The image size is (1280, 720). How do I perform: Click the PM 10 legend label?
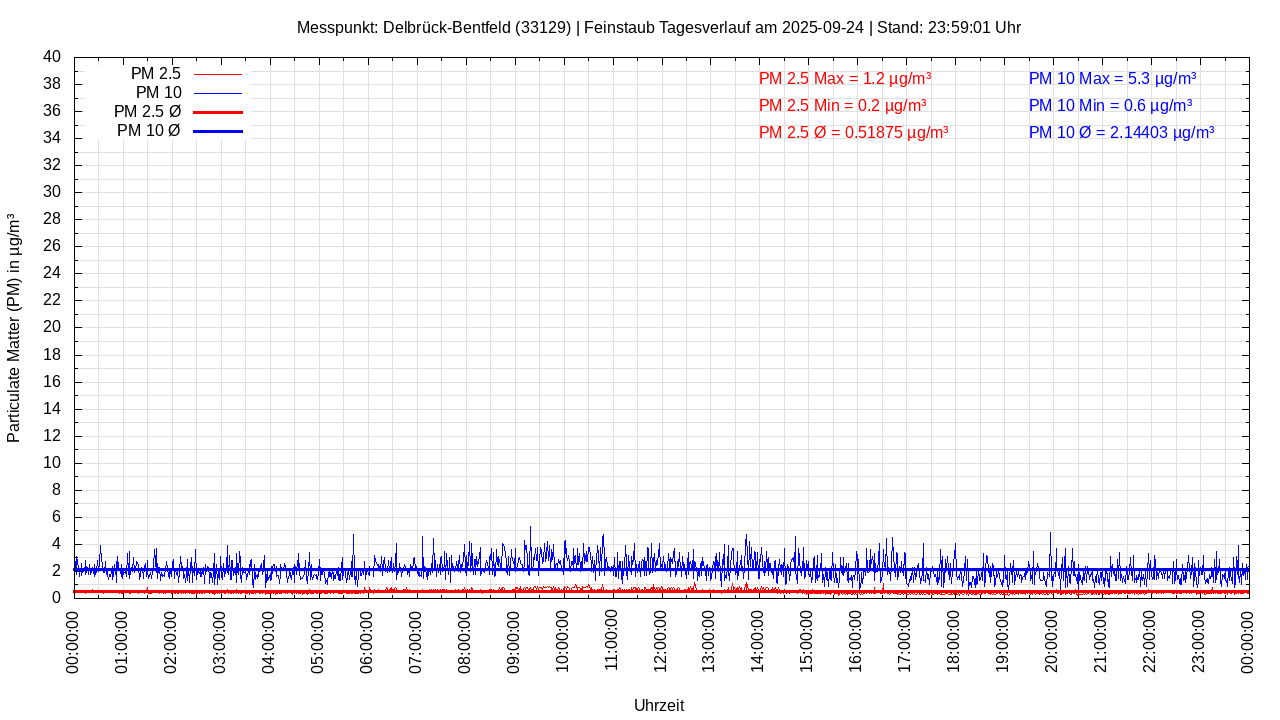(158, 93)
